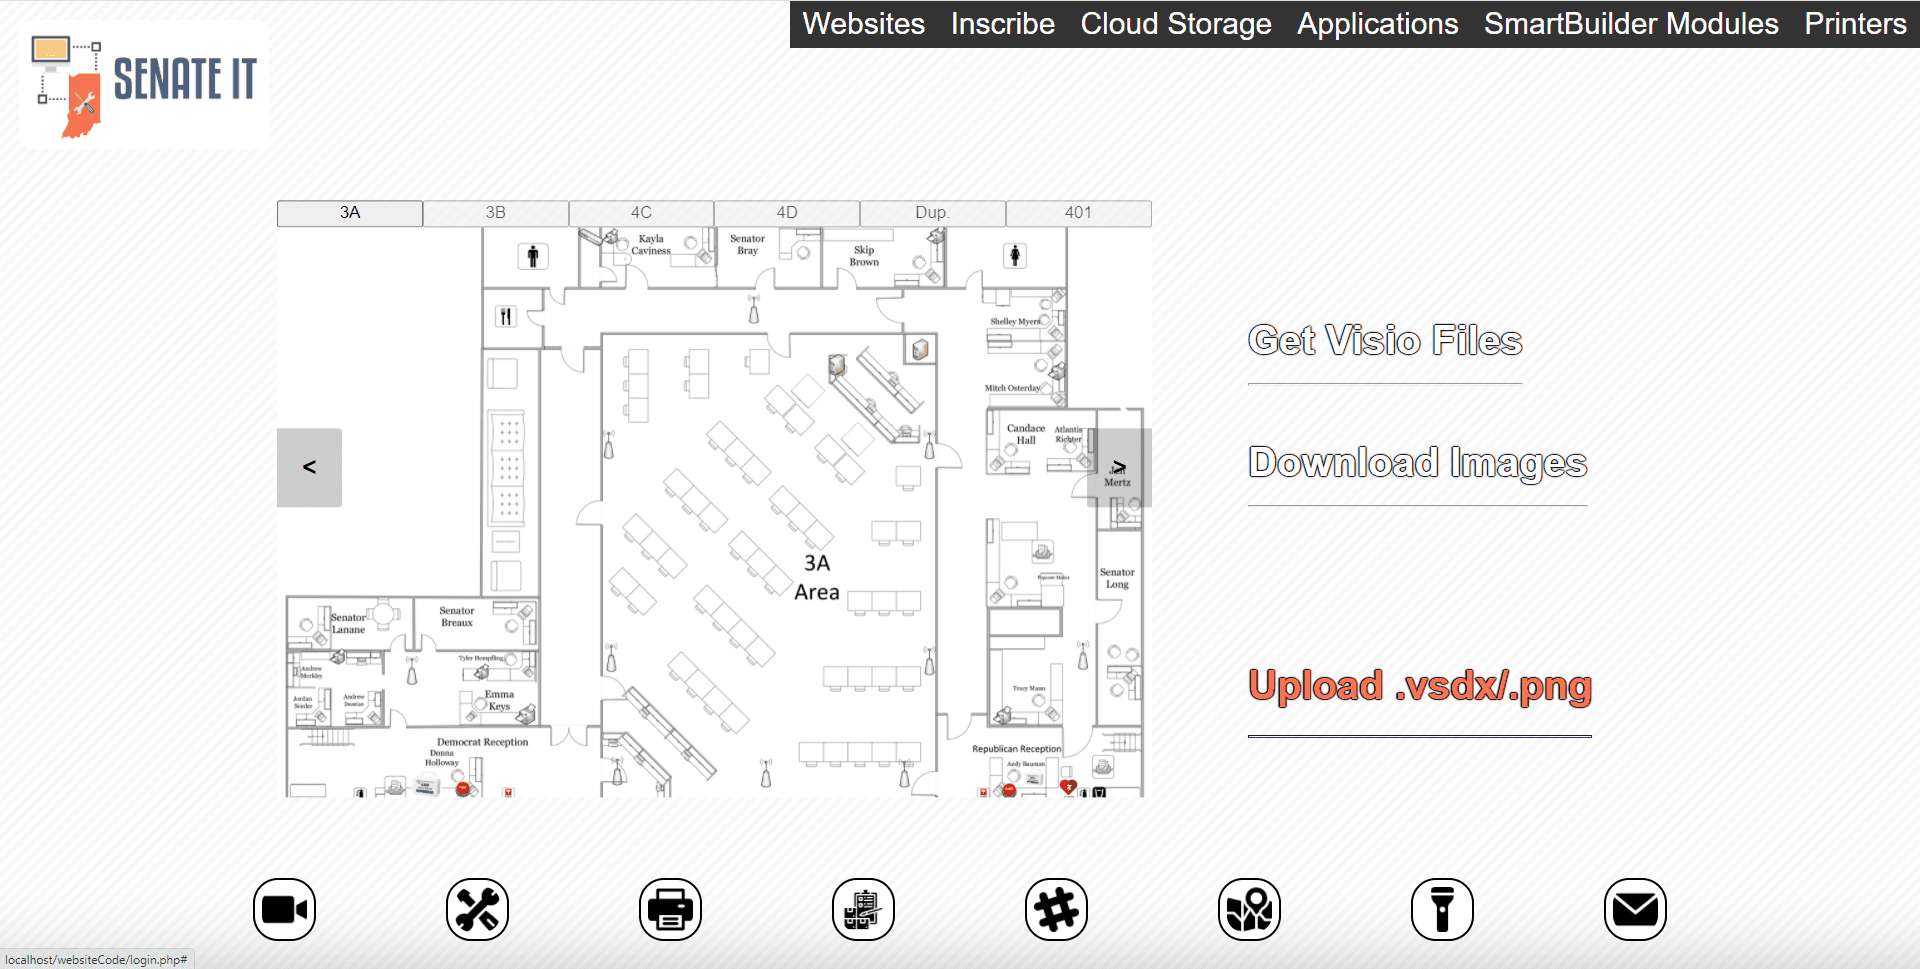Open the map location pin icon
Viewport: 1920px width, 969px height.
1249,910
